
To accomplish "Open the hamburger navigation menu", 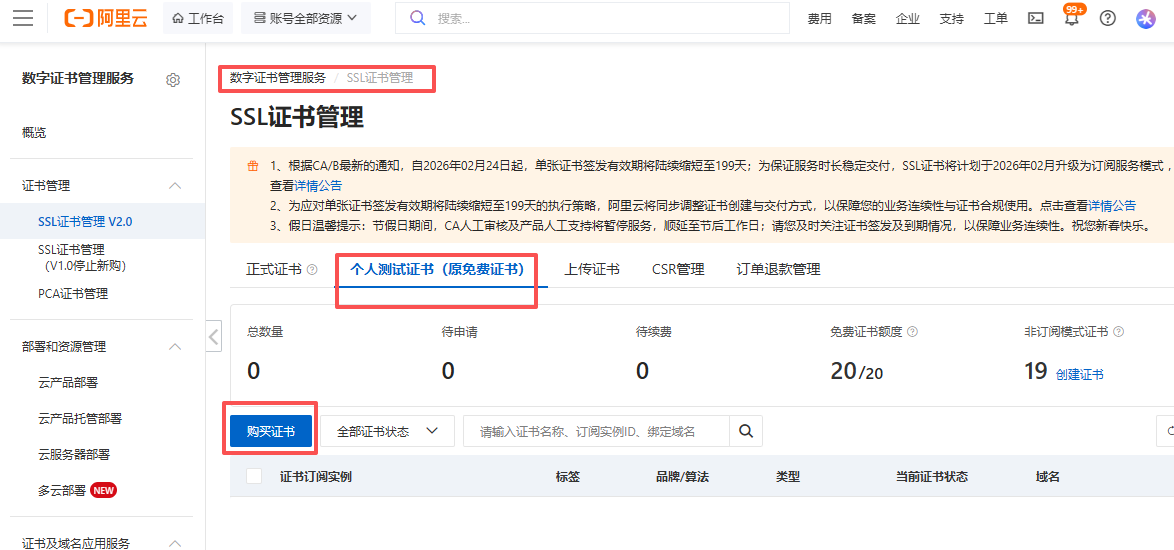I will click(x=23, y=19).
